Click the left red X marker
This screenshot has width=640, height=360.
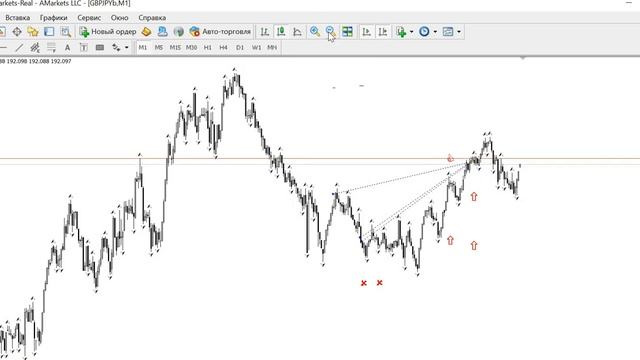click(364, 283)
